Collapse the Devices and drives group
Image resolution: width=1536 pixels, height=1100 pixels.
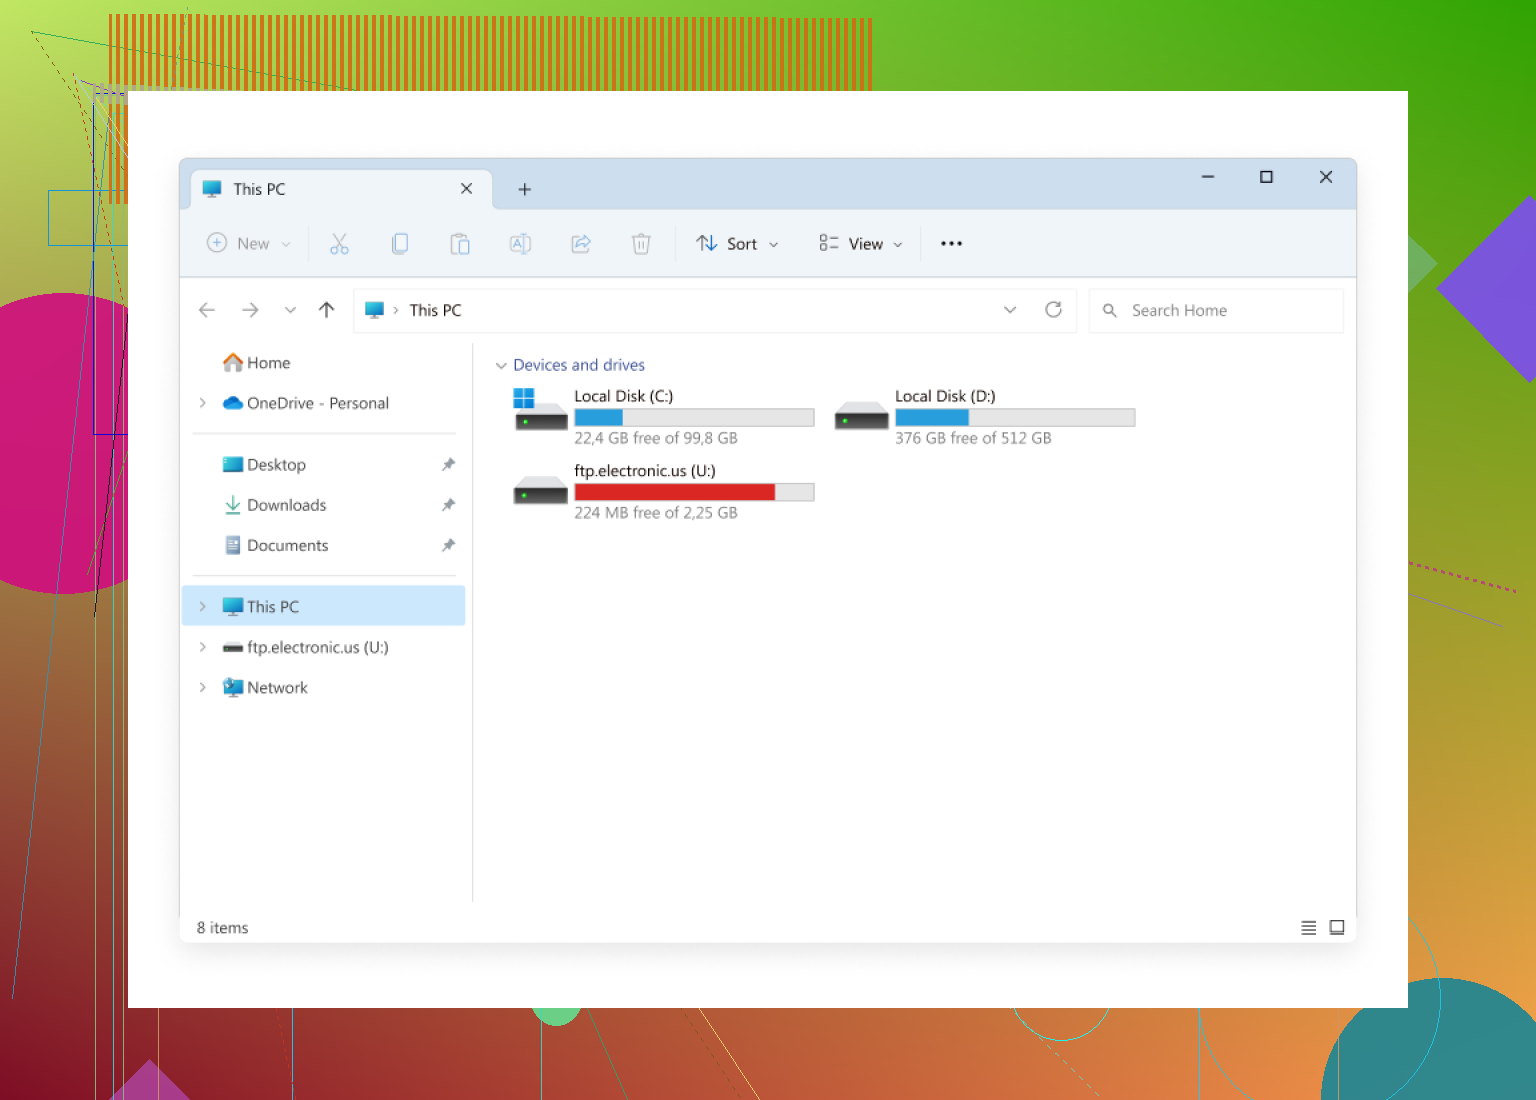coord(501,366)
